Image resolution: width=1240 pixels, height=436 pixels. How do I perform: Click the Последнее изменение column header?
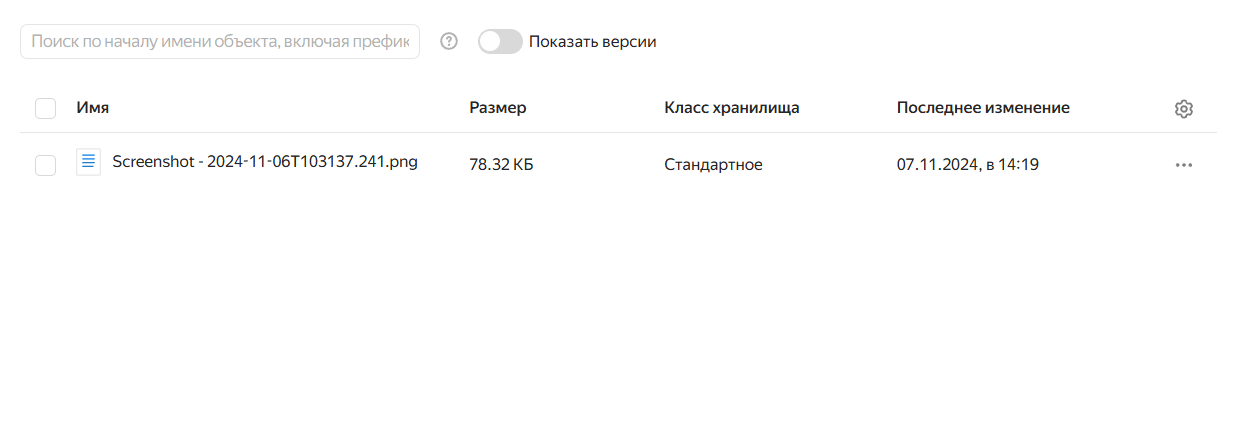pos(983,108)
